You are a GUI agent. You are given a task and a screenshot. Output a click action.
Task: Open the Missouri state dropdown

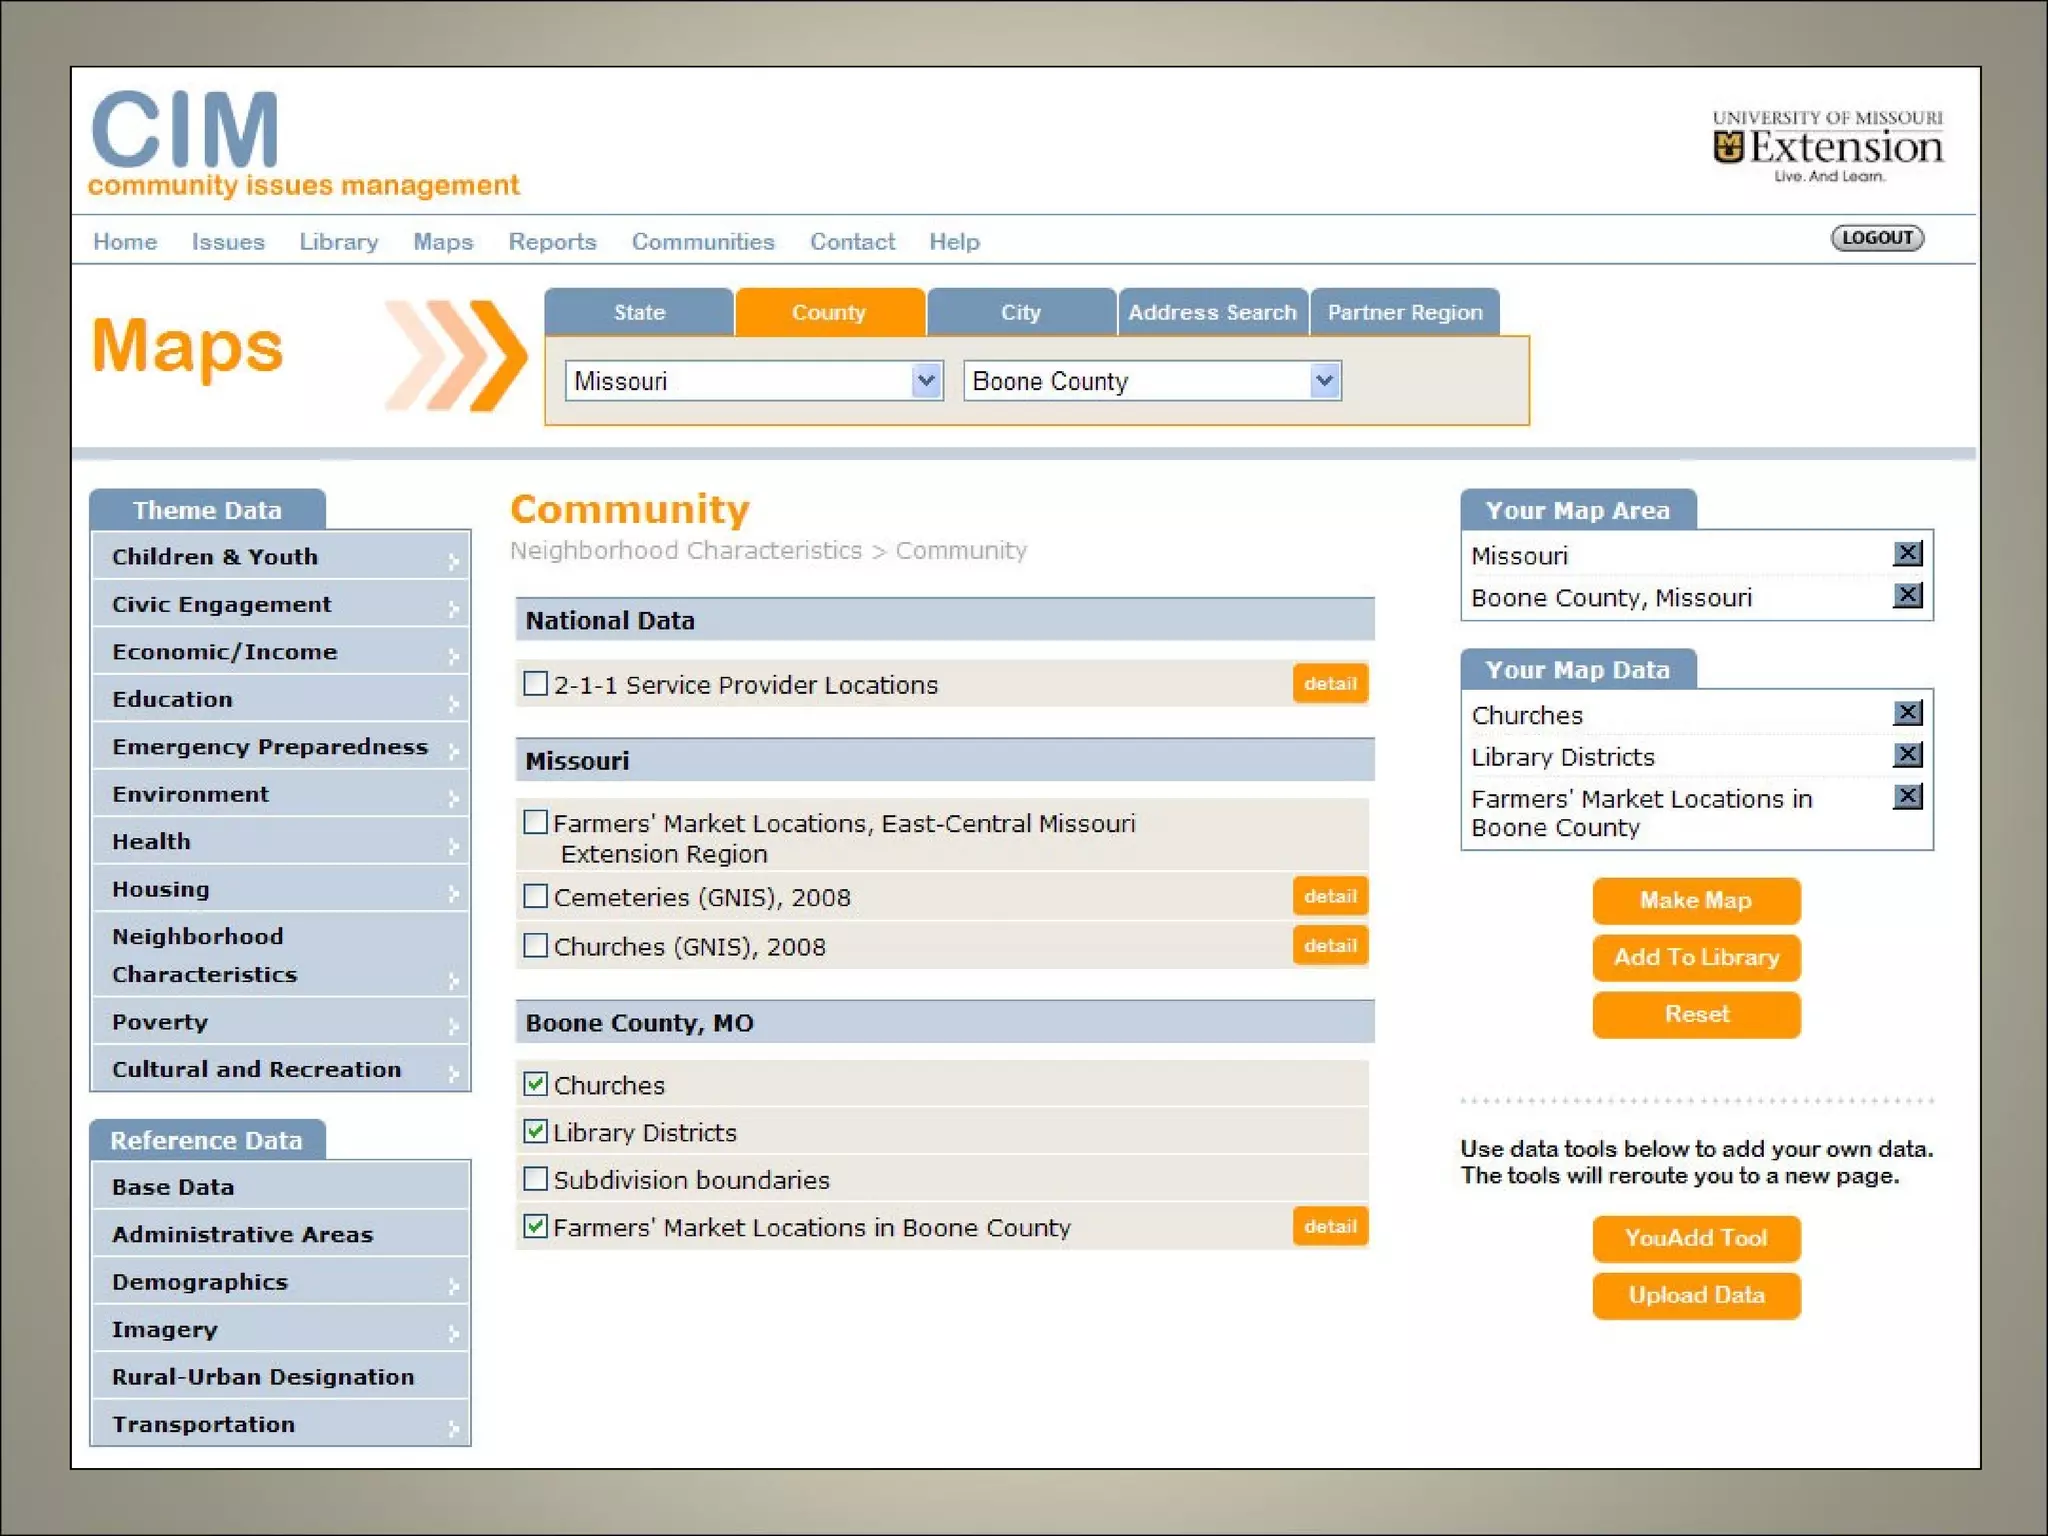pos(927,381)
